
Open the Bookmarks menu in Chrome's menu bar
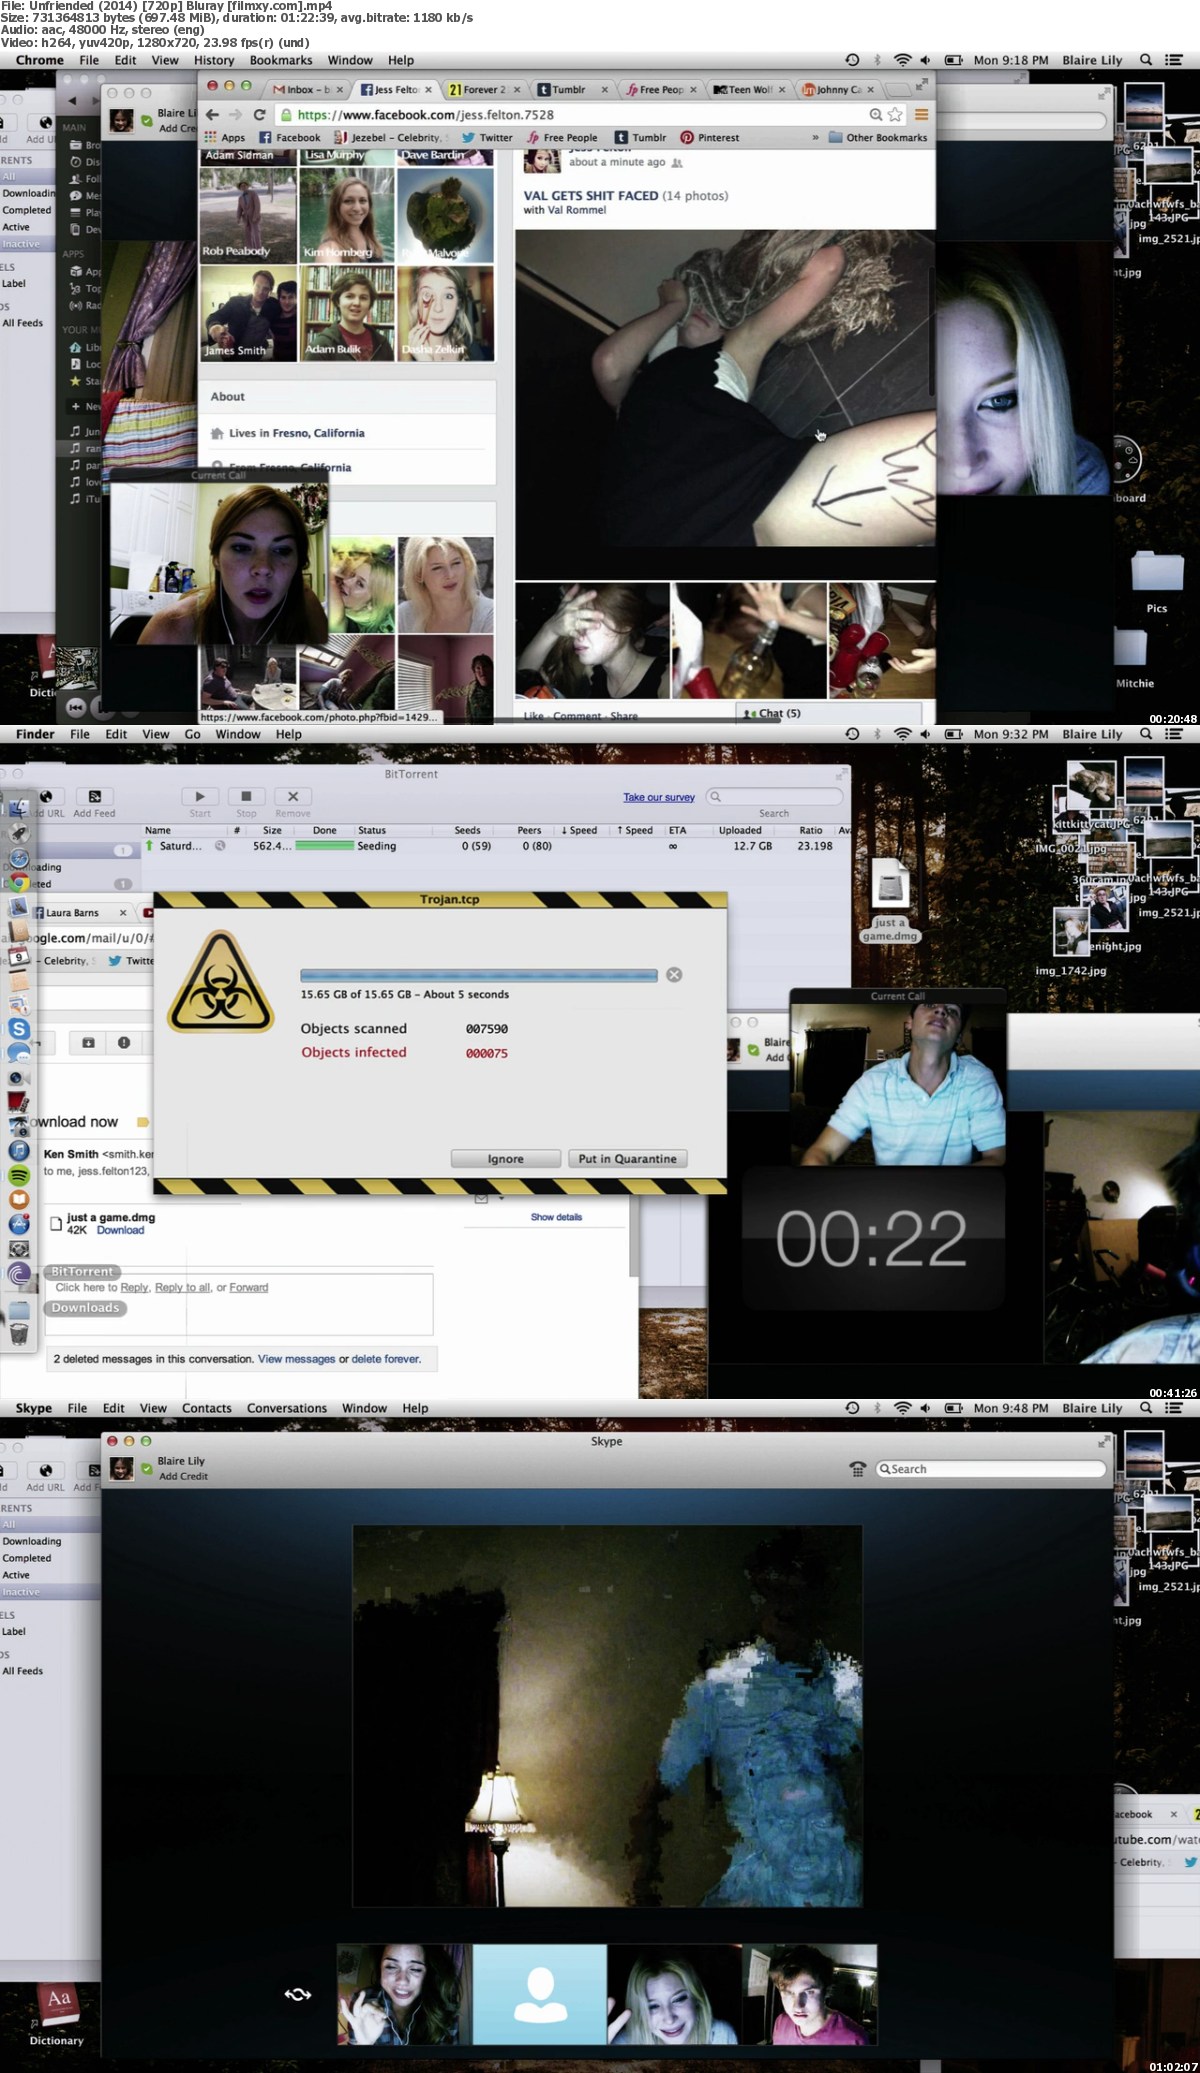[281, 60]
